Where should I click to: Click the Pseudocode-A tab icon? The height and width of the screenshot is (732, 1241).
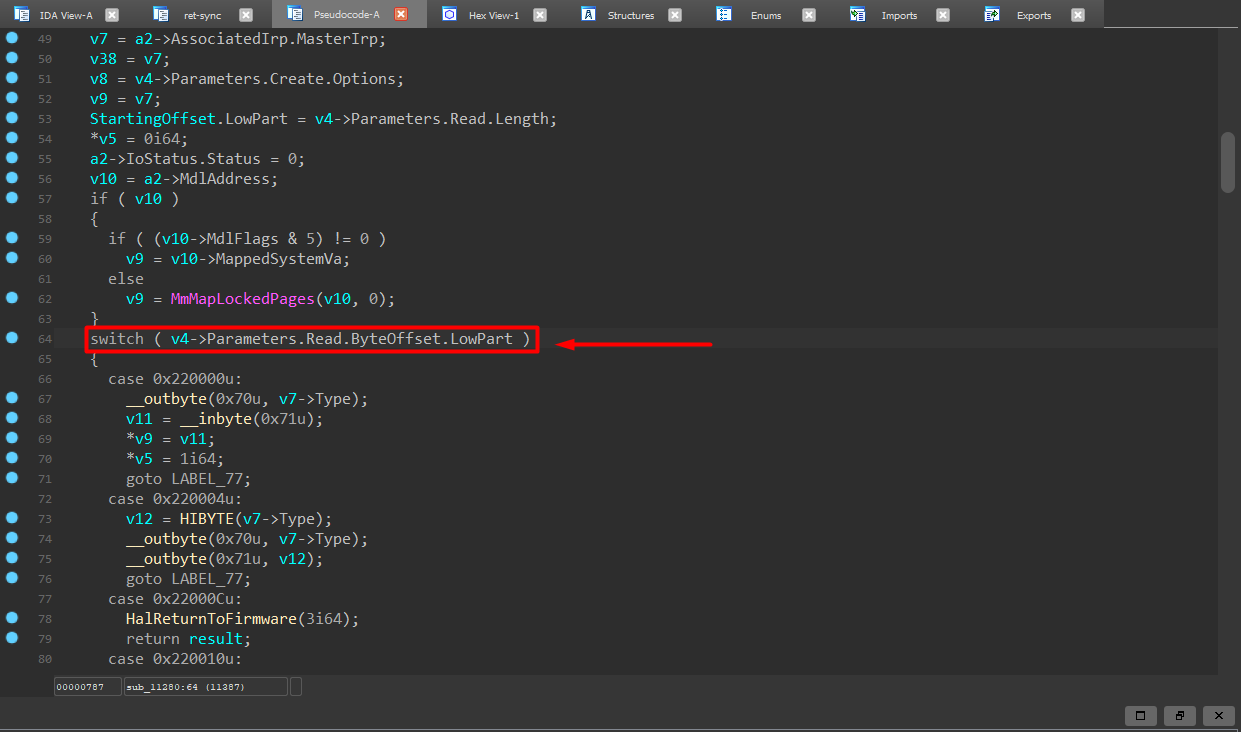click(x=294, y=14)
